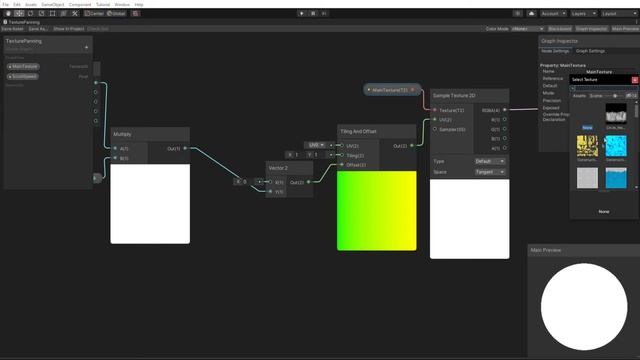Select the black-and-white noise texture thumbnail
Image resolution: width=640 pixels, height=360 pixels.
(x=616, y=113)
